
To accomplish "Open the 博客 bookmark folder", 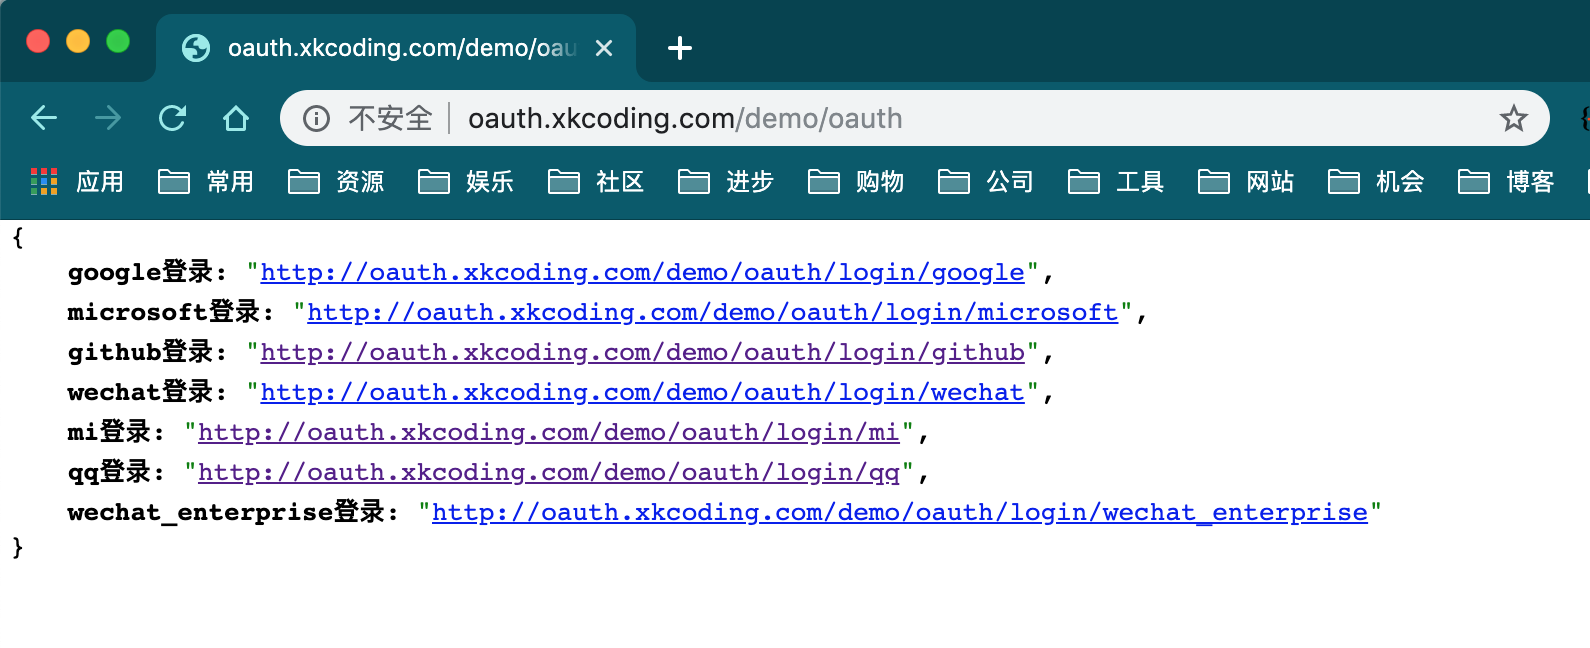I will 1506,181.
